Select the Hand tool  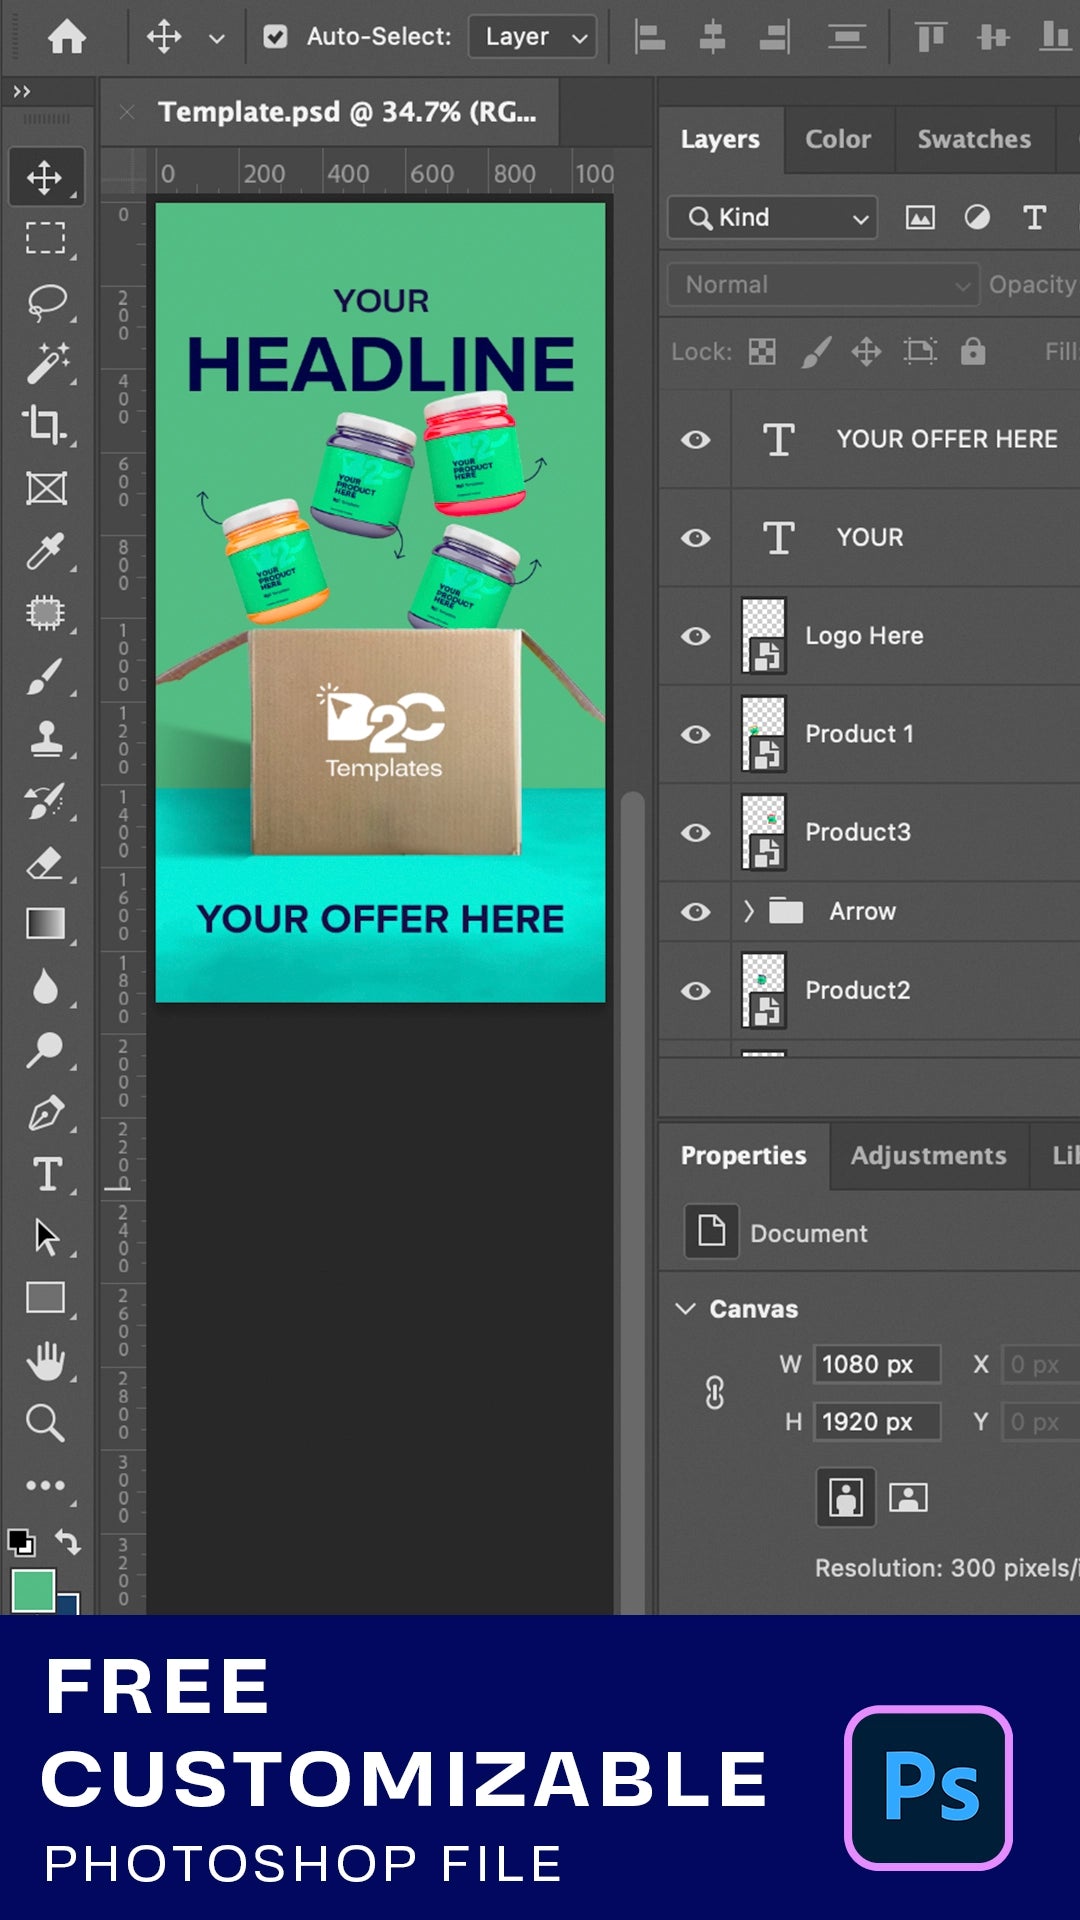45,1361
